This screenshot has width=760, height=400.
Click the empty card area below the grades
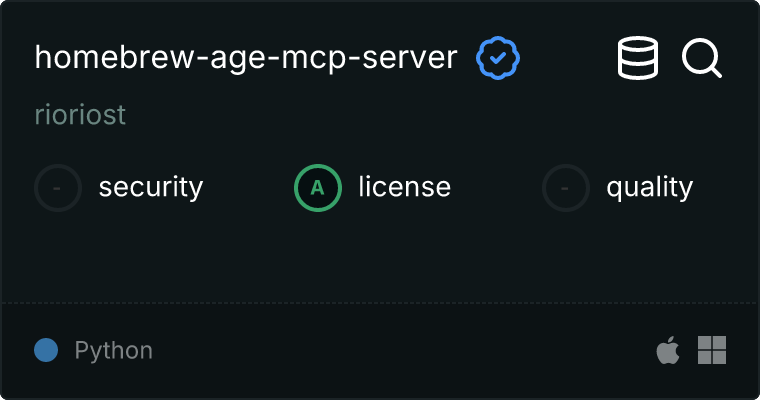coord(380,255)
